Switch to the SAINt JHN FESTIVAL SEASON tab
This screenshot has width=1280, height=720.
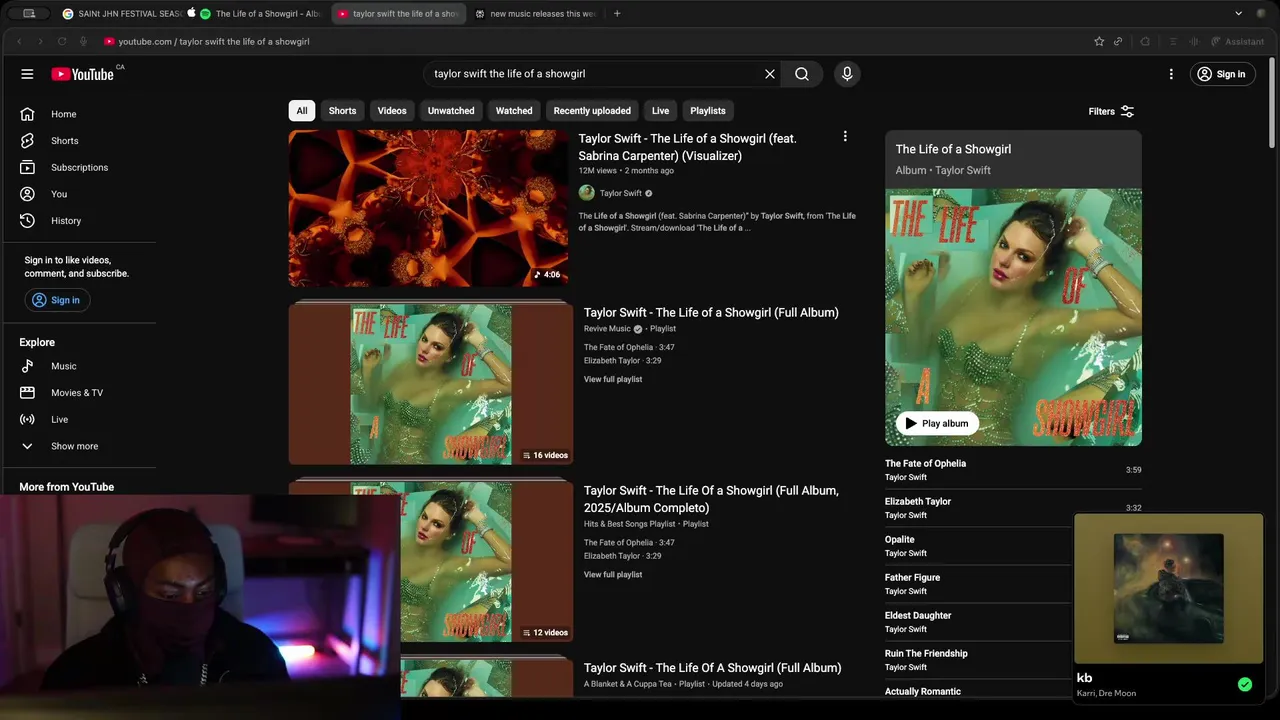click(x=122, y=14)
